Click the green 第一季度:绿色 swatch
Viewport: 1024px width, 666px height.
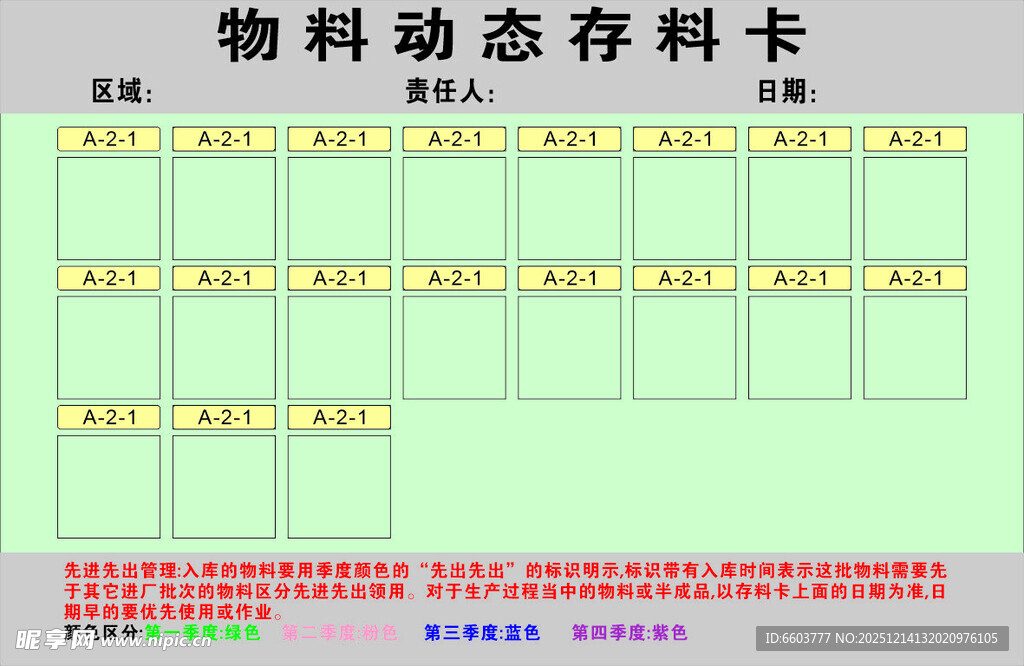pos(205,631)
